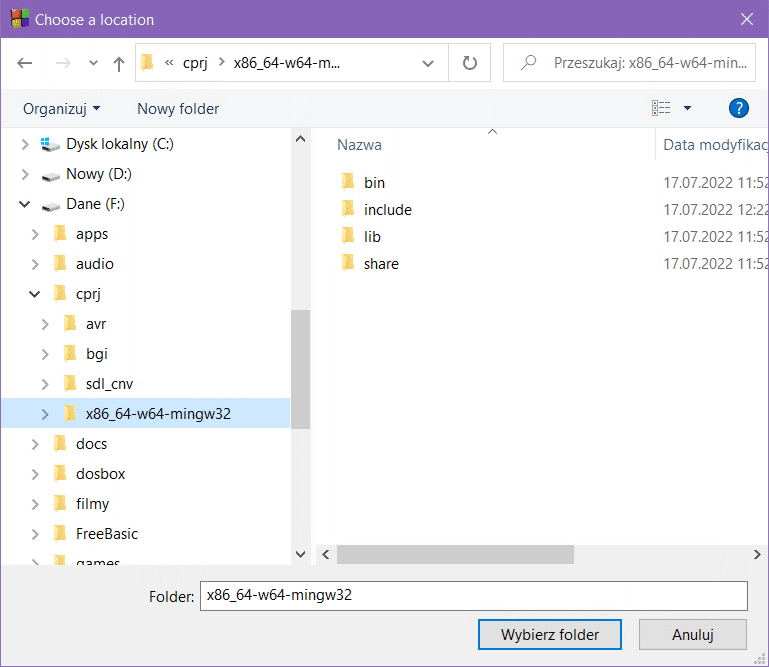
Task: Select the include folder
Action: coord(387,210)
